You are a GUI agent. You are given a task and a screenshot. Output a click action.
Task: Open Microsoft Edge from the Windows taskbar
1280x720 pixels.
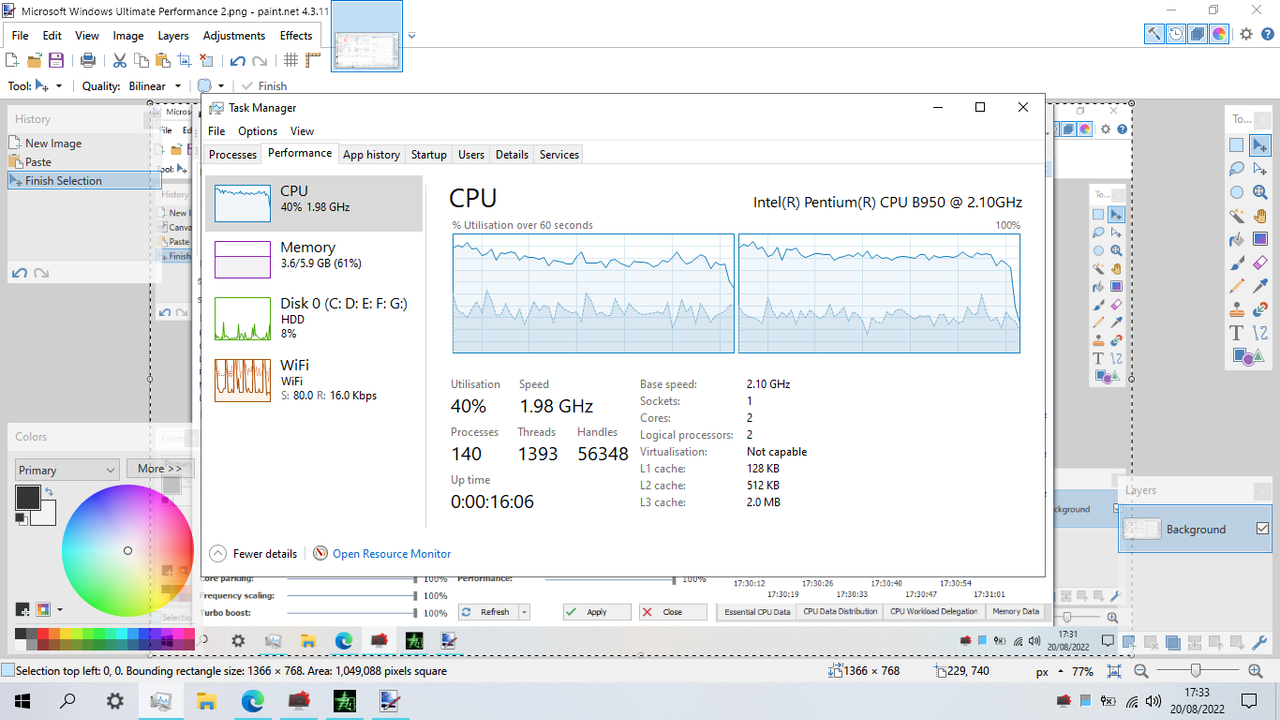point(252,701)
